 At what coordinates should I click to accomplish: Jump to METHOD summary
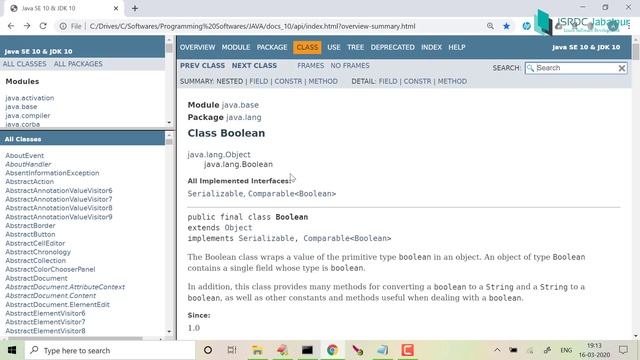pyautogui.click(x=323, y=81)
